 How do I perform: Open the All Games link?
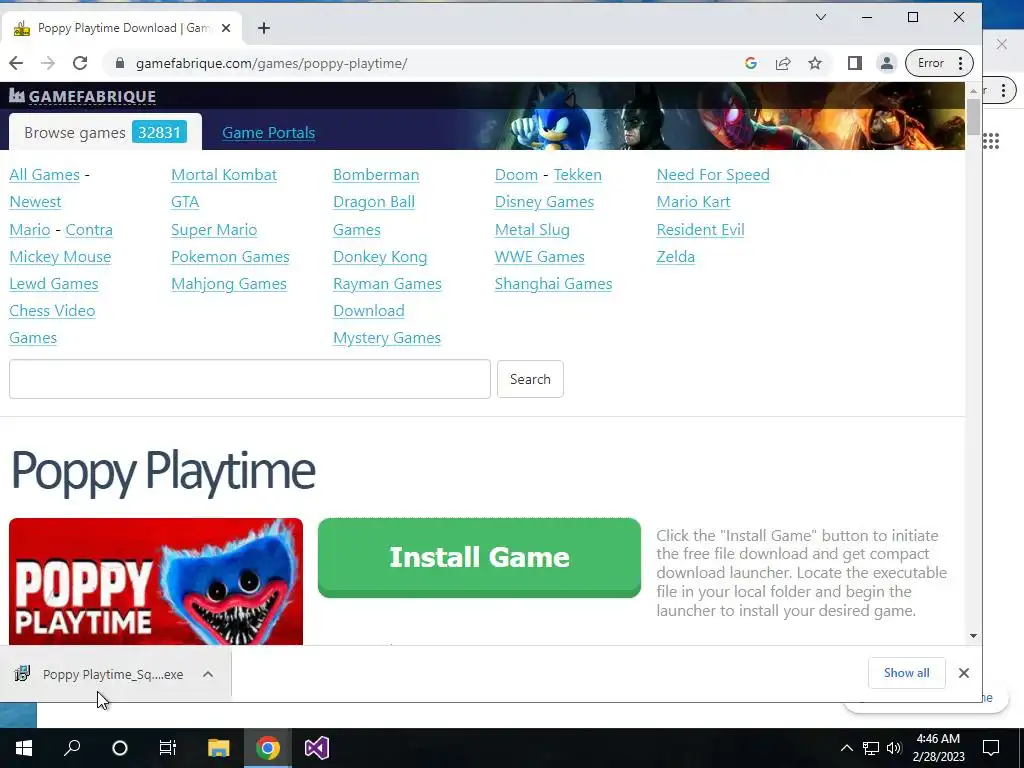[44, 175]
